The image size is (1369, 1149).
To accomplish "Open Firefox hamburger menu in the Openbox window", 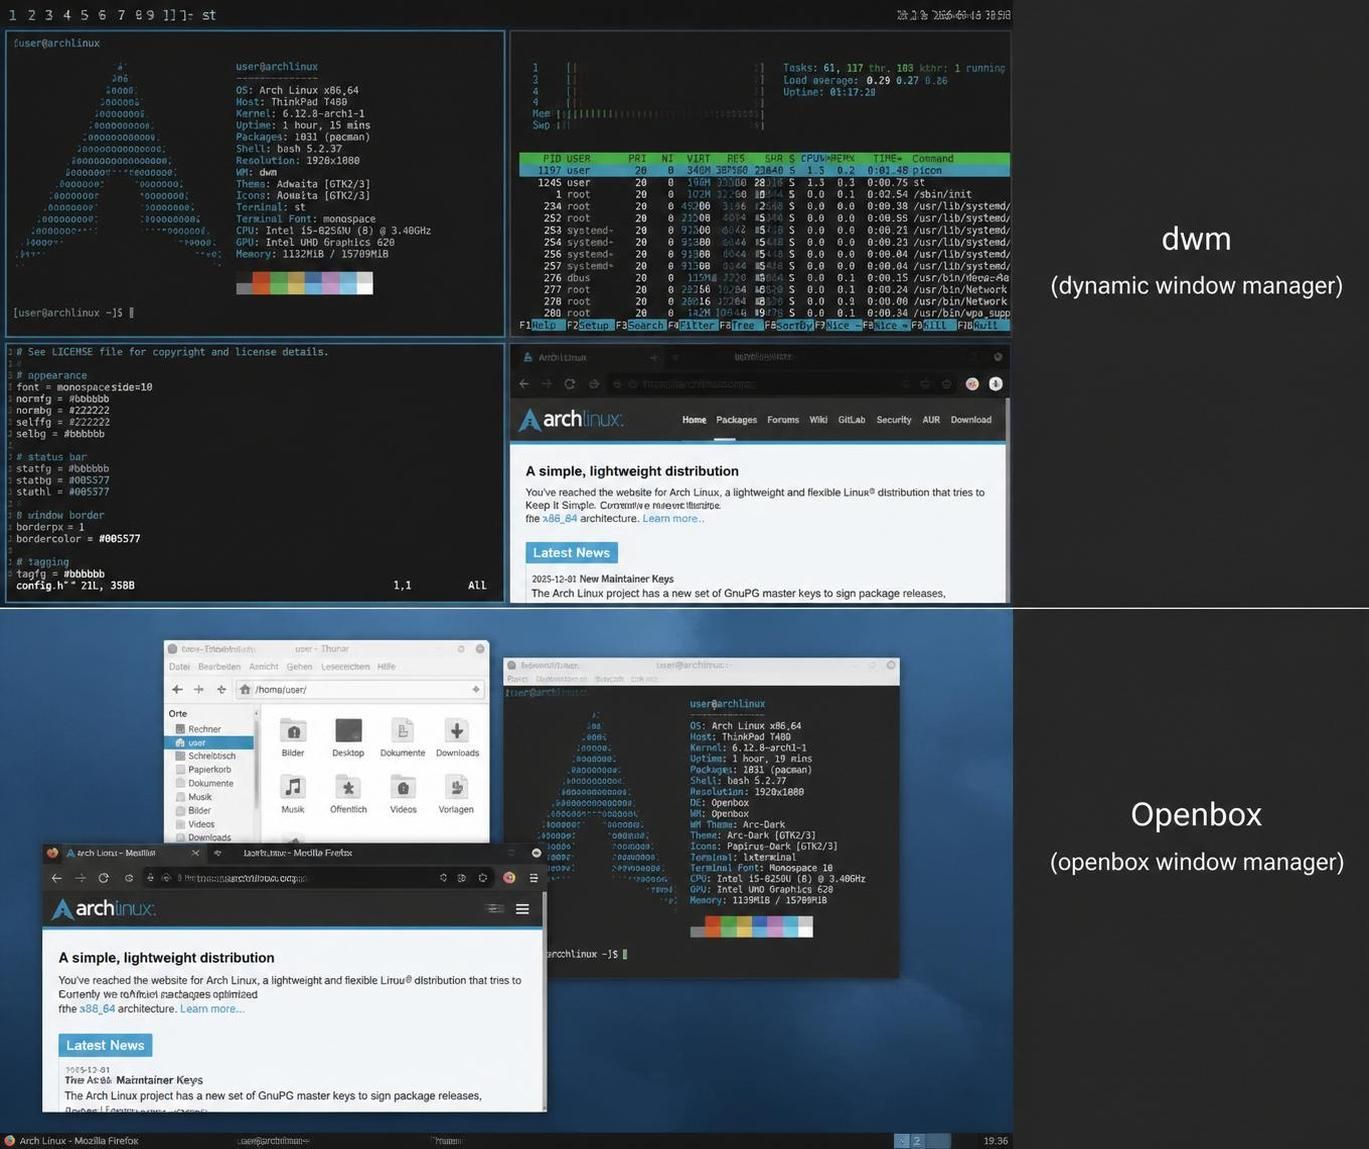I will (534, 878).
